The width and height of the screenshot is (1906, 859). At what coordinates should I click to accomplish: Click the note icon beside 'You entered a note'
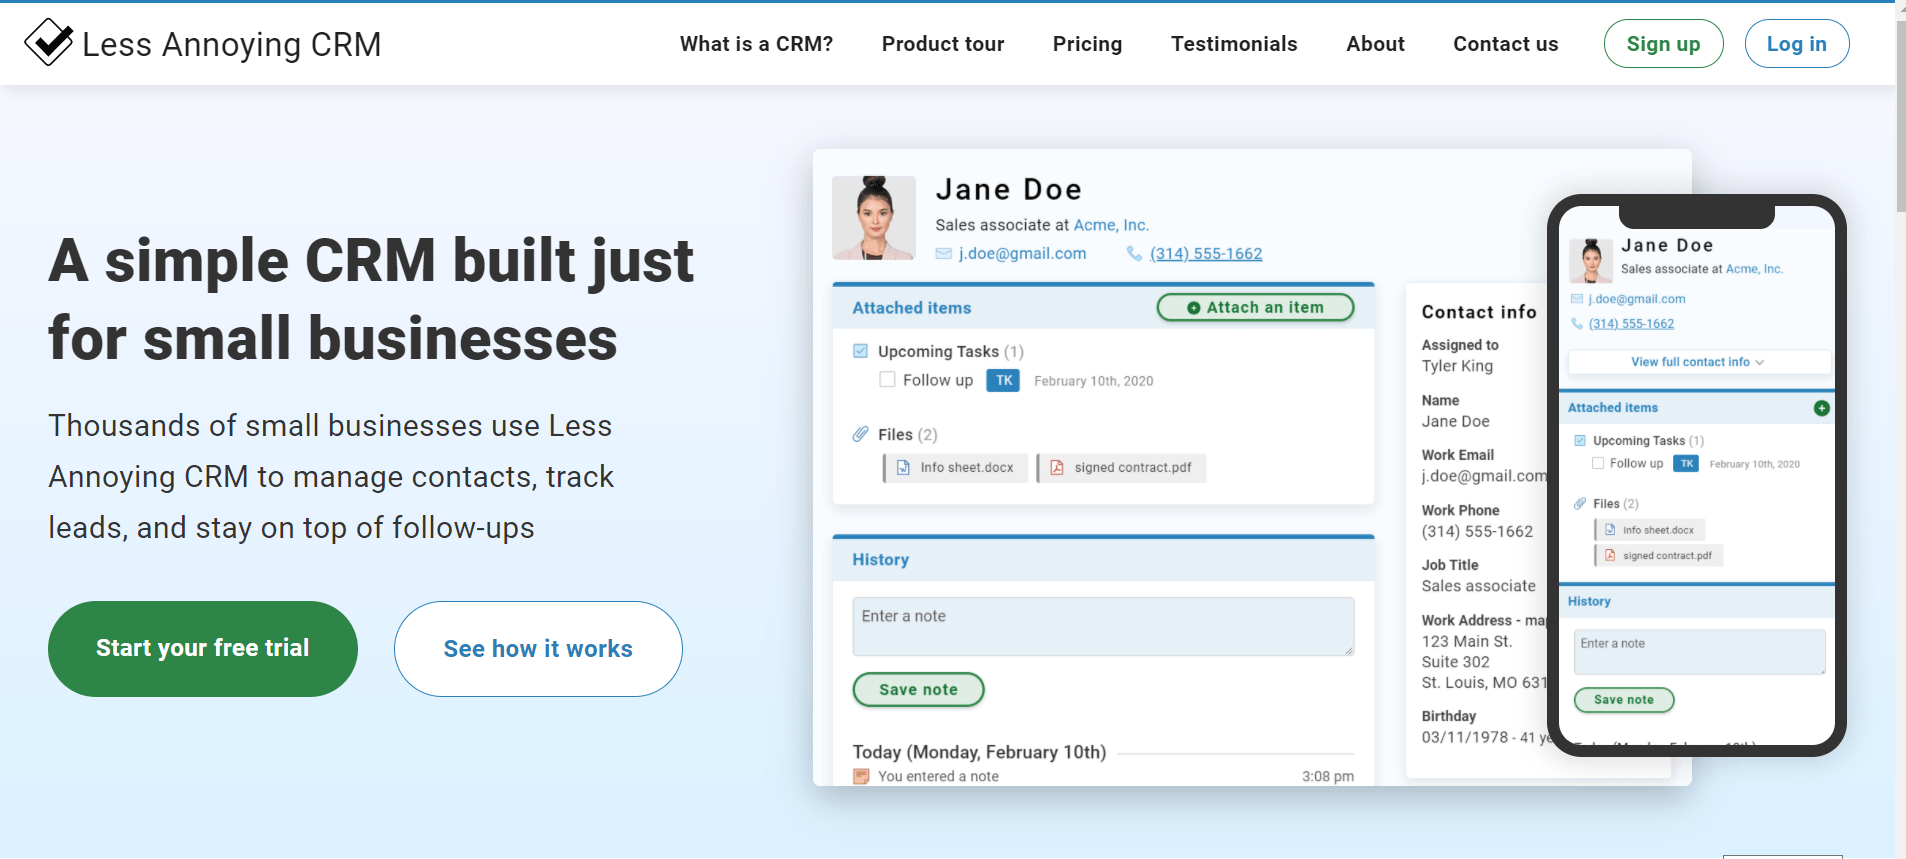(861, 776)
